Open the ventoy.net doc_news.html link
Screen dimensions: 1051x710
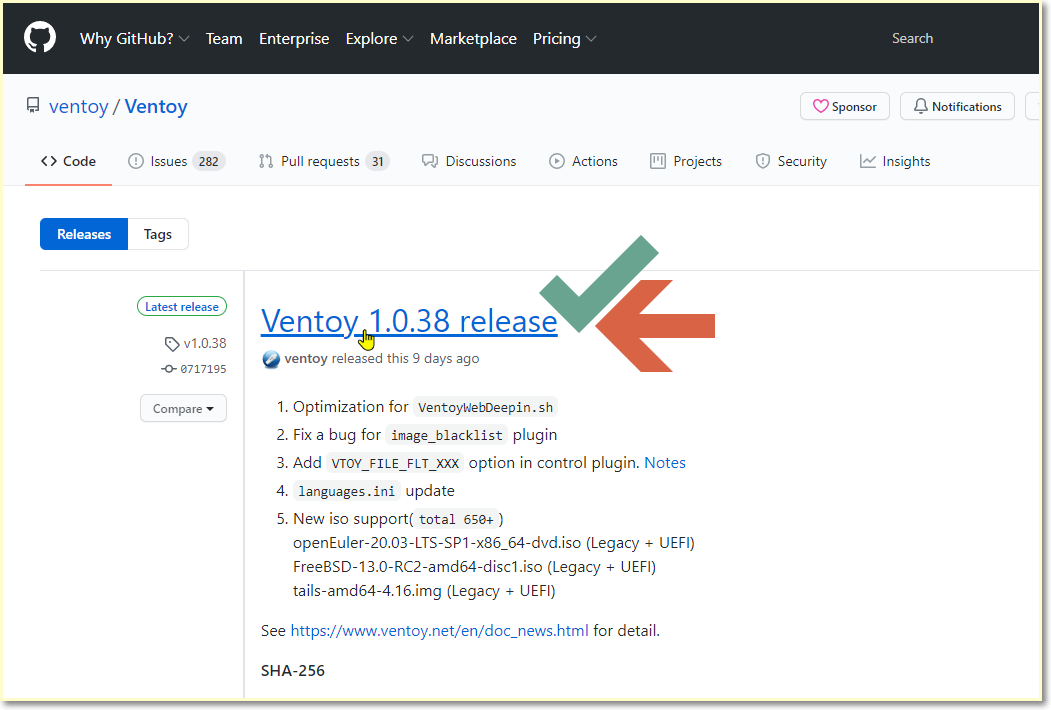point(439,631)
